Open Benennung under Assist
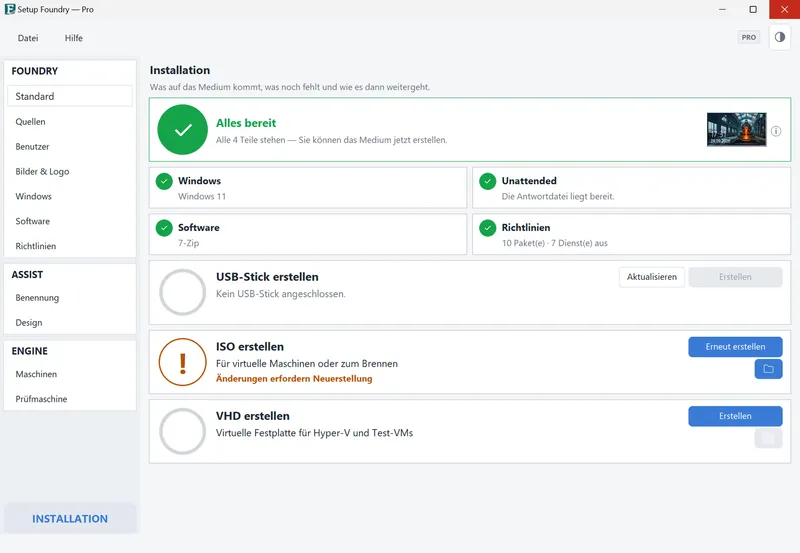This screenshot has height=553, width=800. [70, 297]
